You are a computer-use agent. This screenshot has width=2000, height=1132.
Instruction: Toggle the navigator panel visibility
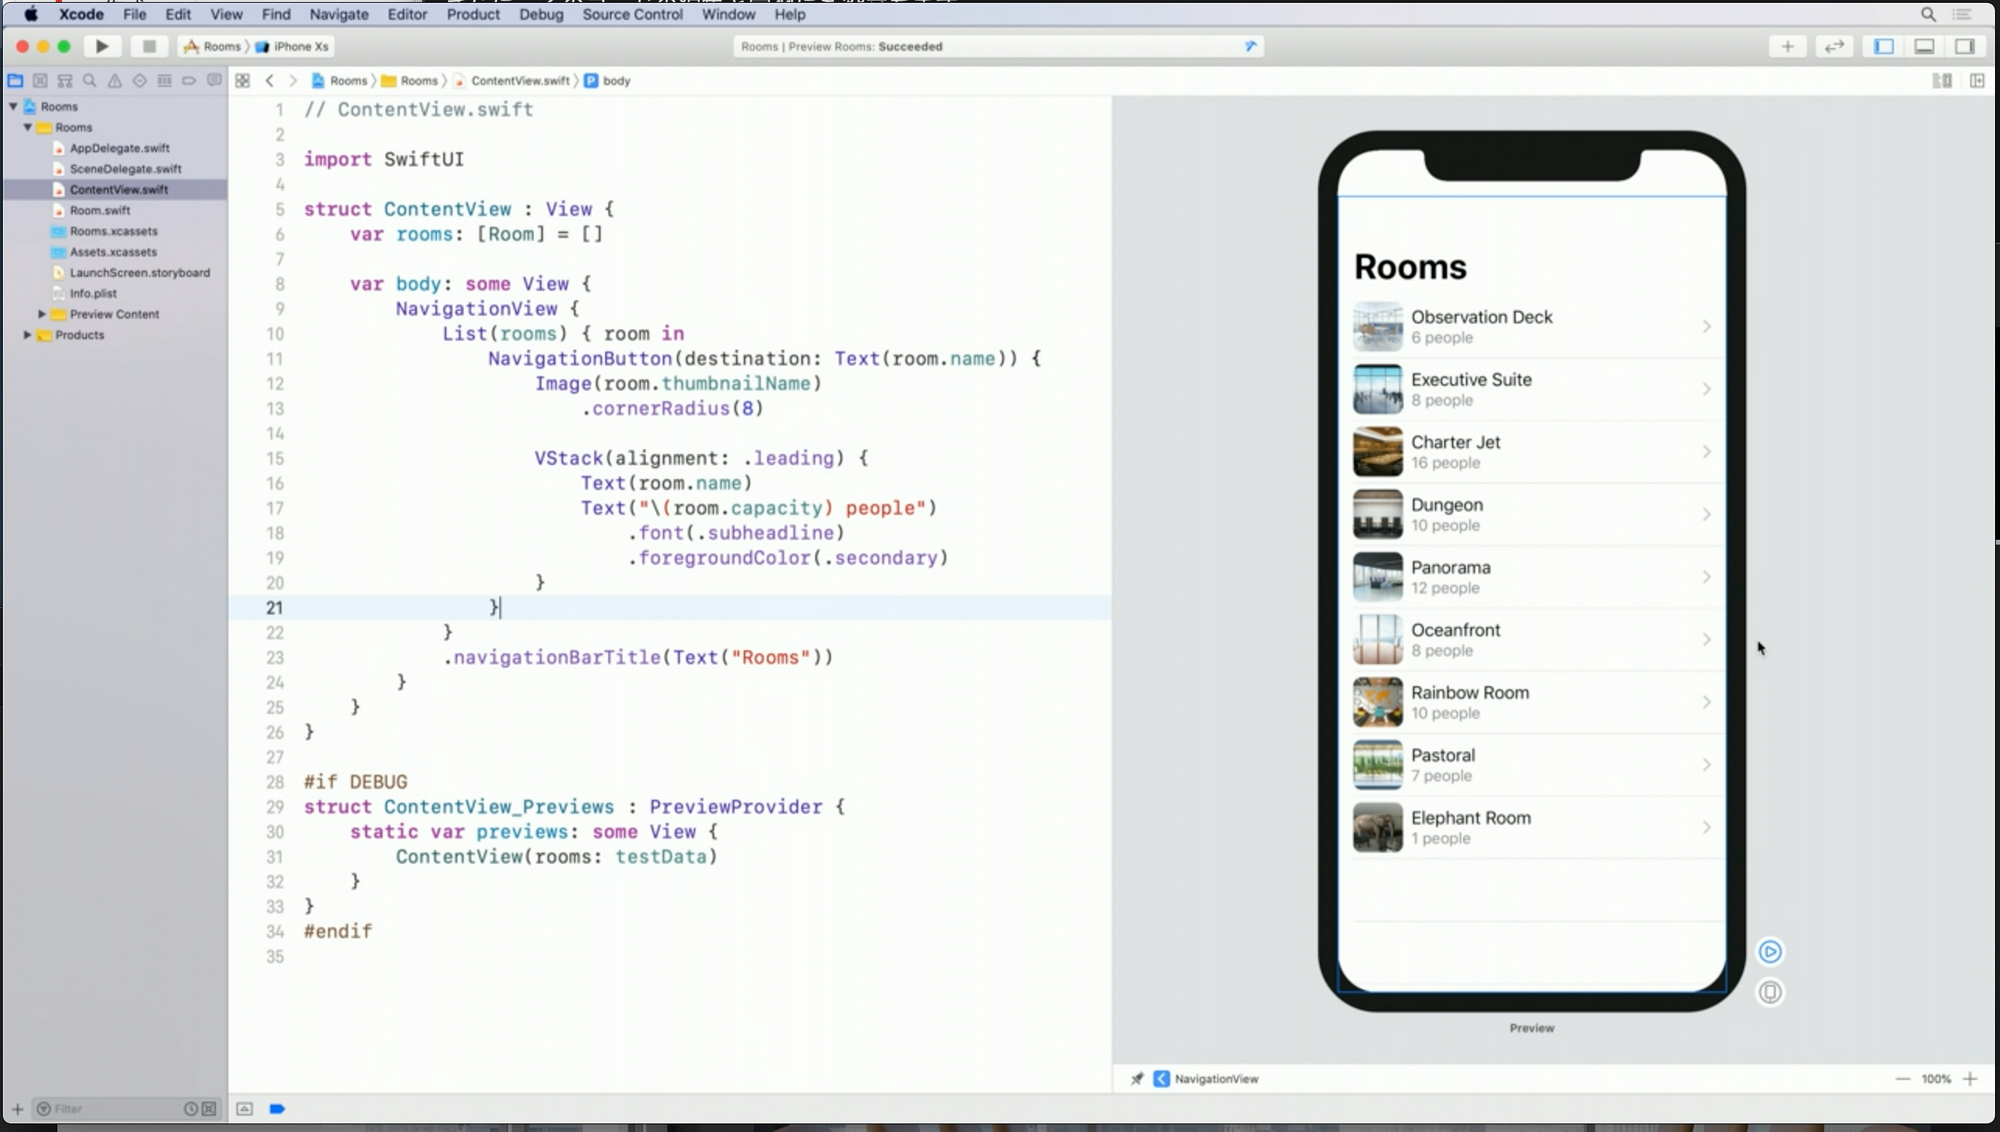click(1884, 46)
